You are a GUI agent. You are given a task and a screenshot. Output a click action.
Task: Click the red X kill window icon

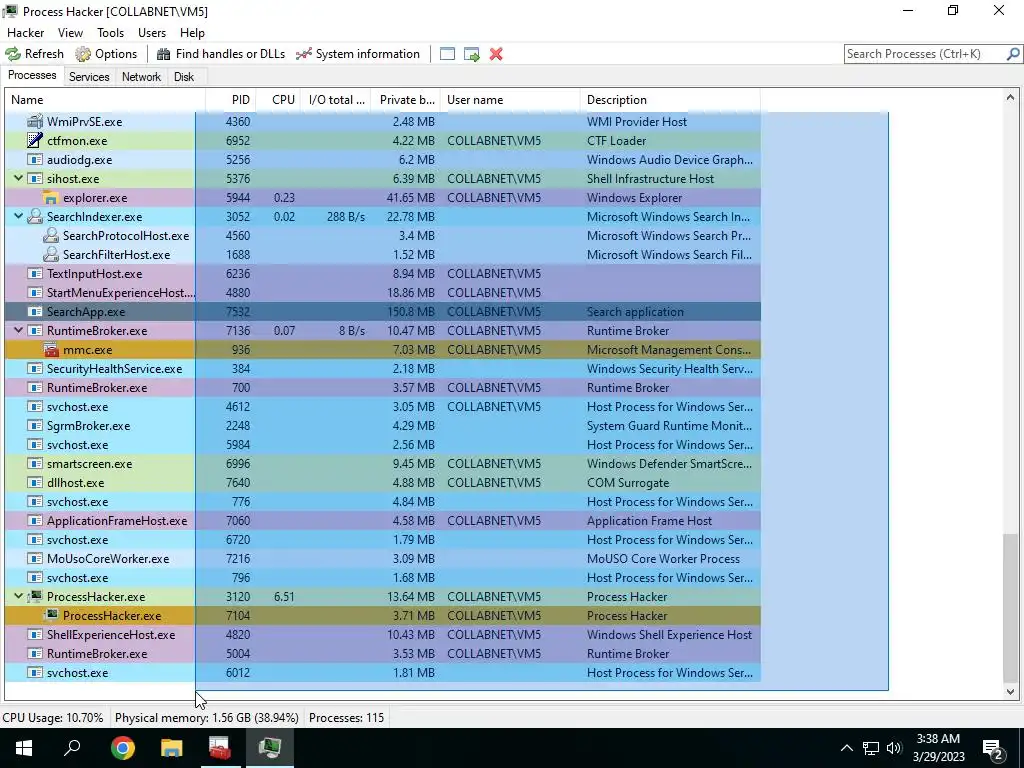tap(496, 54)
